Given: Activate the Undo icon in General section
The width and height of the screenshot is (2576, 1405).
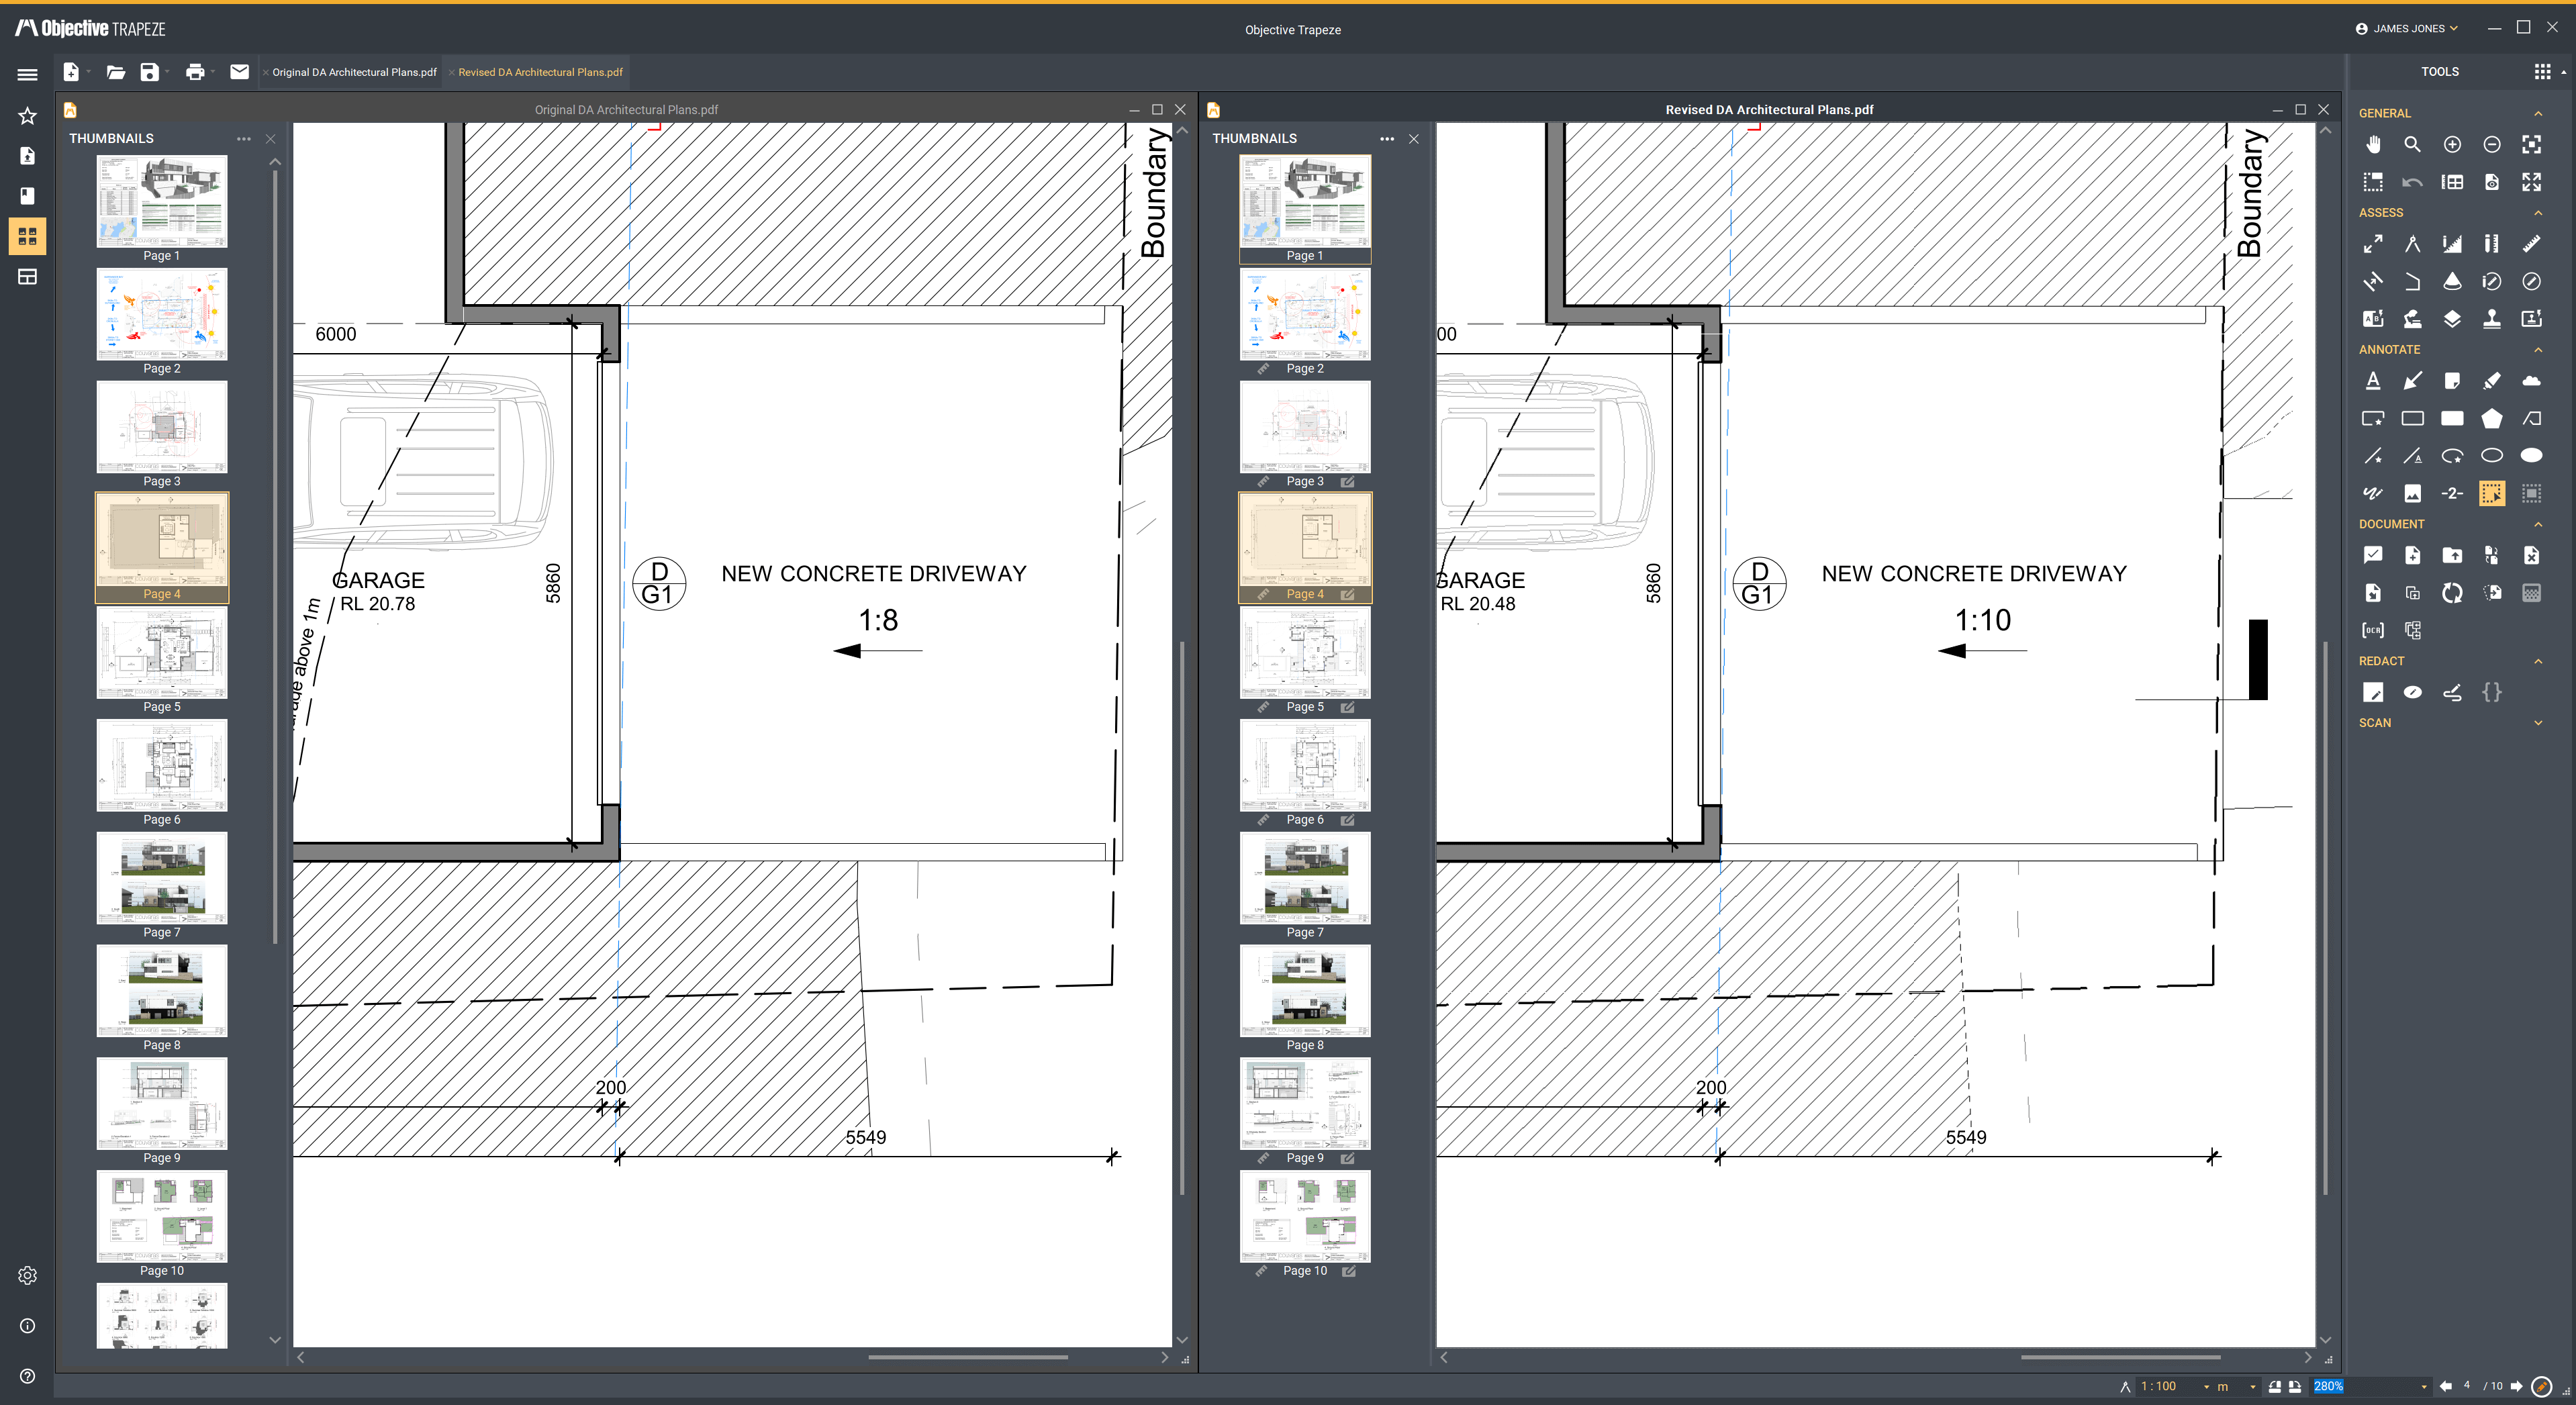Looking at the screenshot, I should tap(2412, 182).
